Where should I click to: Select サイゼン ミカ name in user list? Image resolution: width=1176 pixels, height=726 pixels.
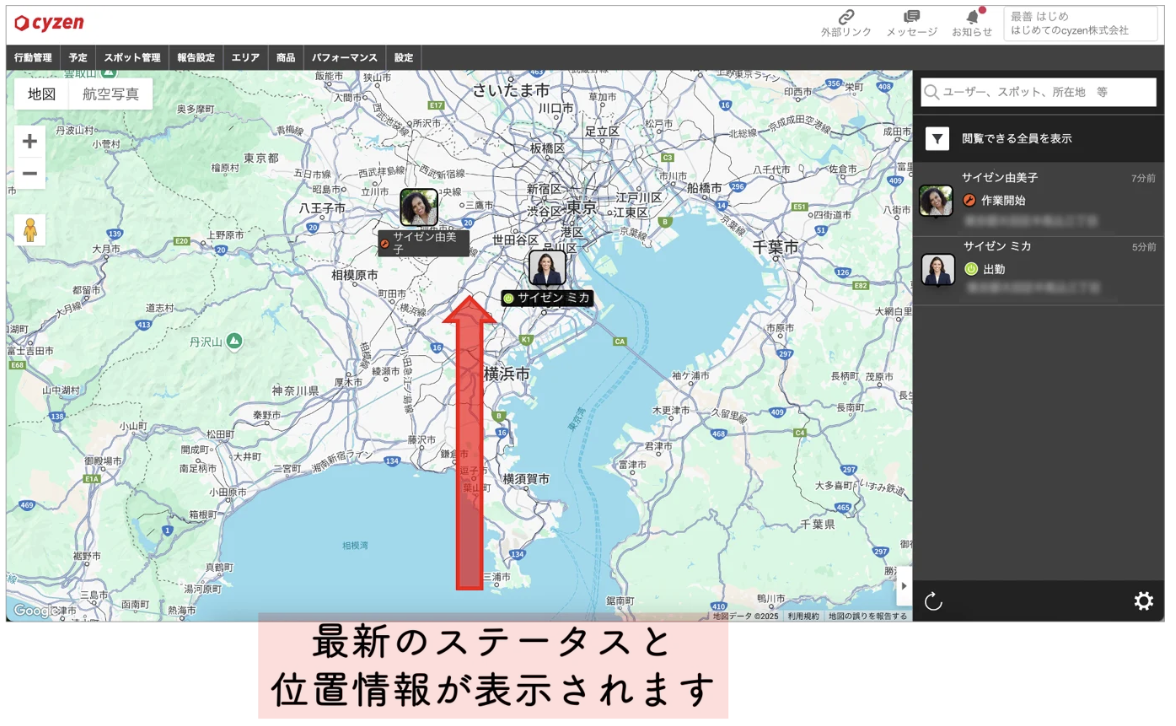(998, 246)
